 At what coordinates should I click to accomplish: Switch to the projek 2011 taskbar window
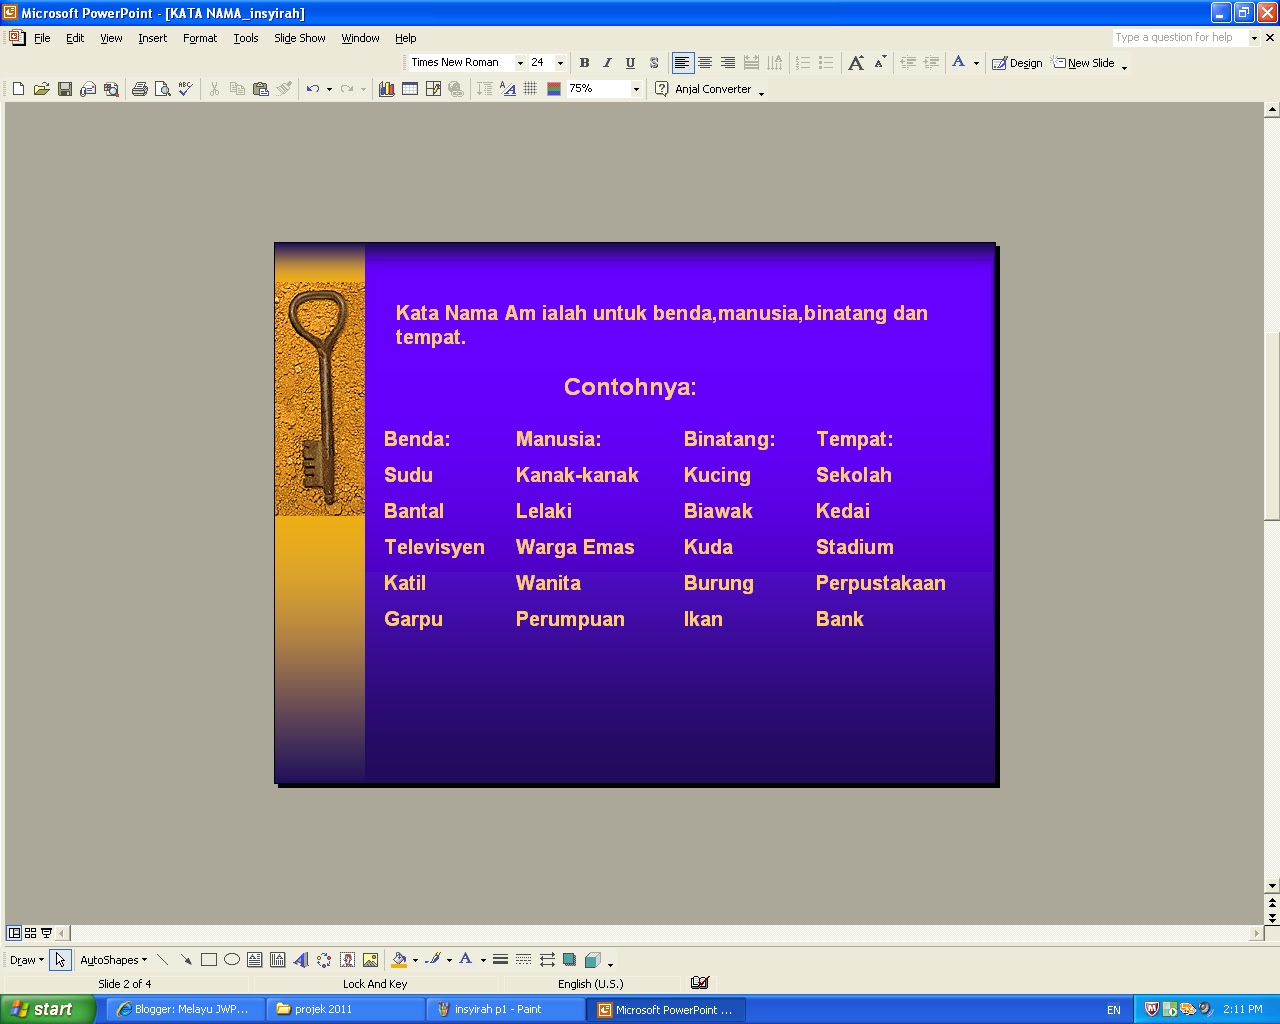tap(345, 1009)
